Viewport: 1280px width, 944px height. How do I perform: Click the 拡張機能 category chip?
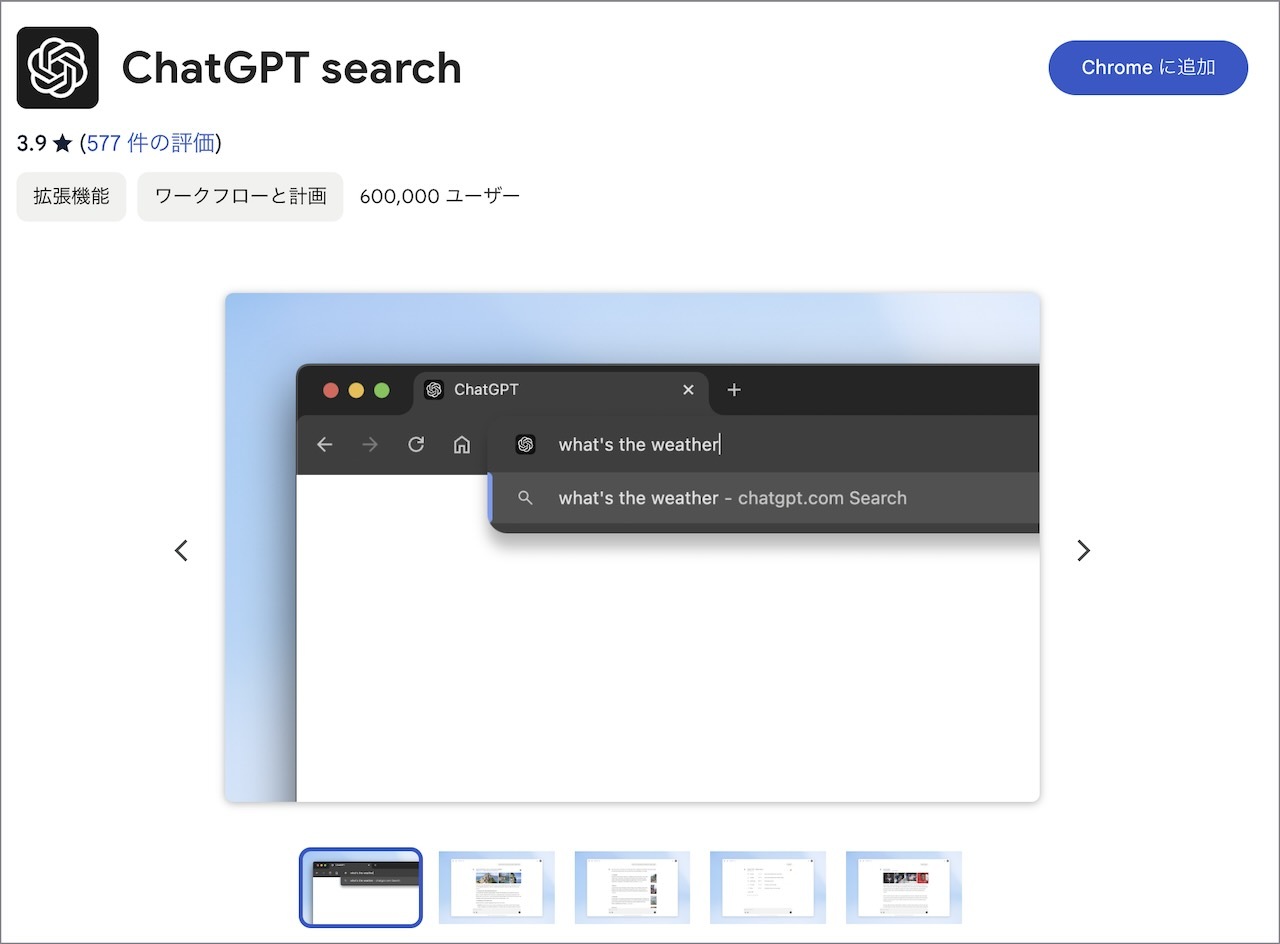point(72,196)
